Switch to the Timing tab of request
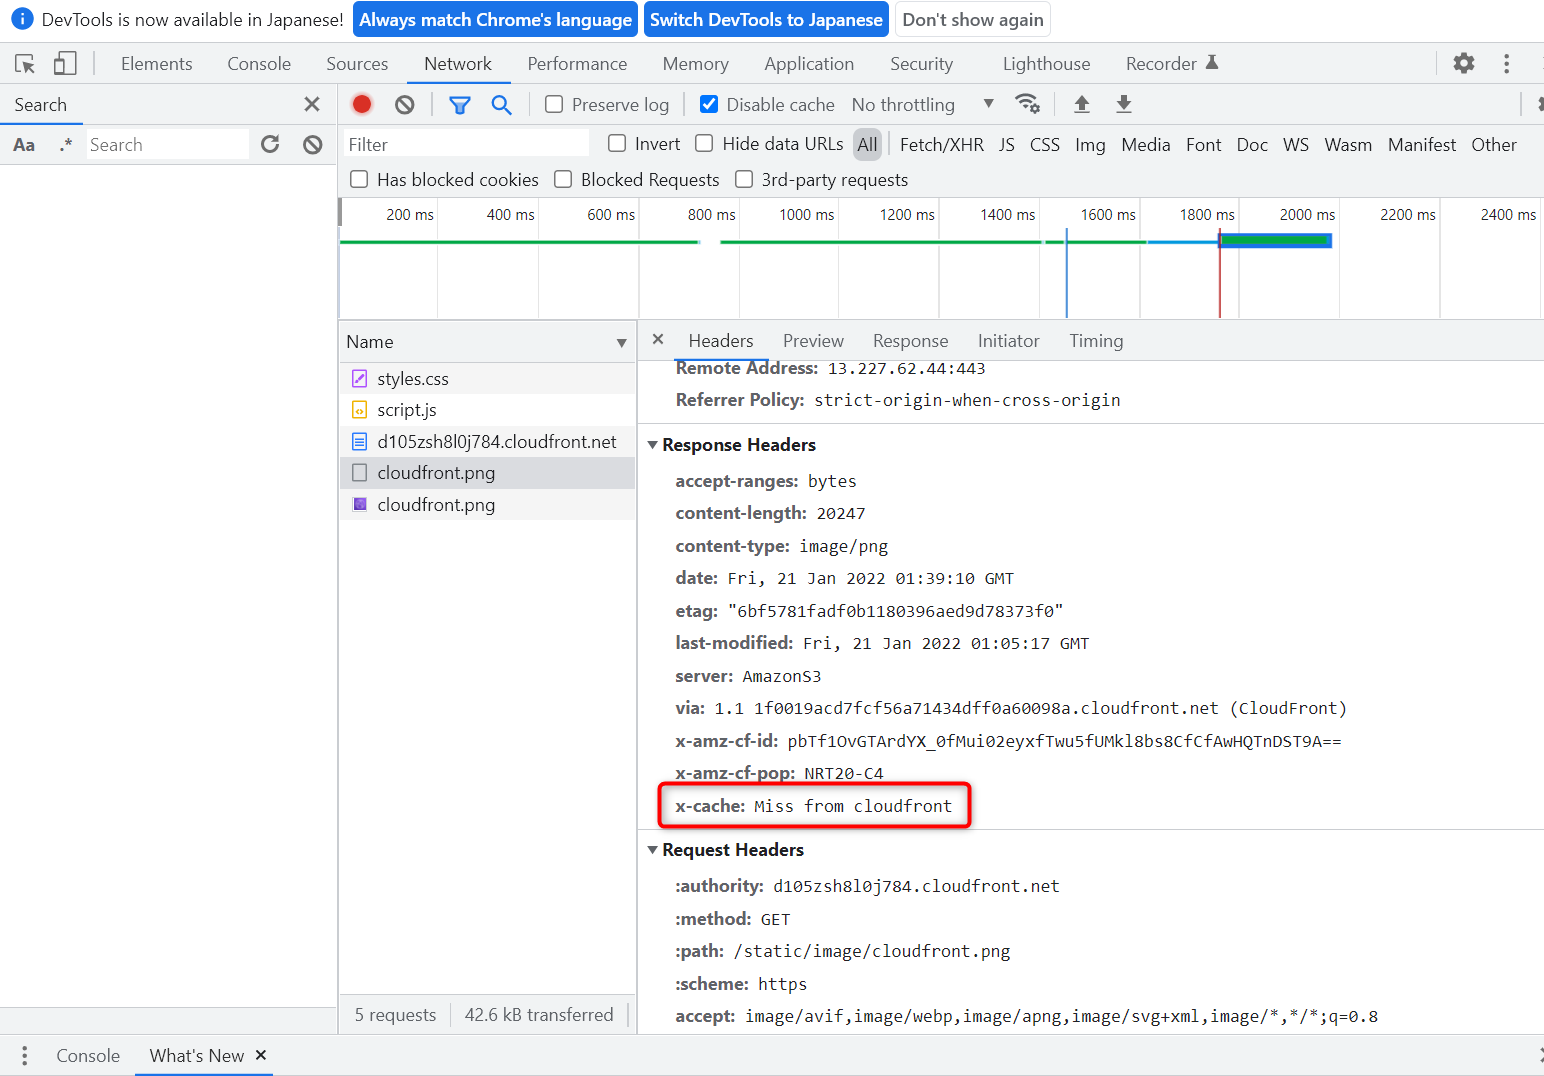1544x1076 pixels. pos(1096,341)
